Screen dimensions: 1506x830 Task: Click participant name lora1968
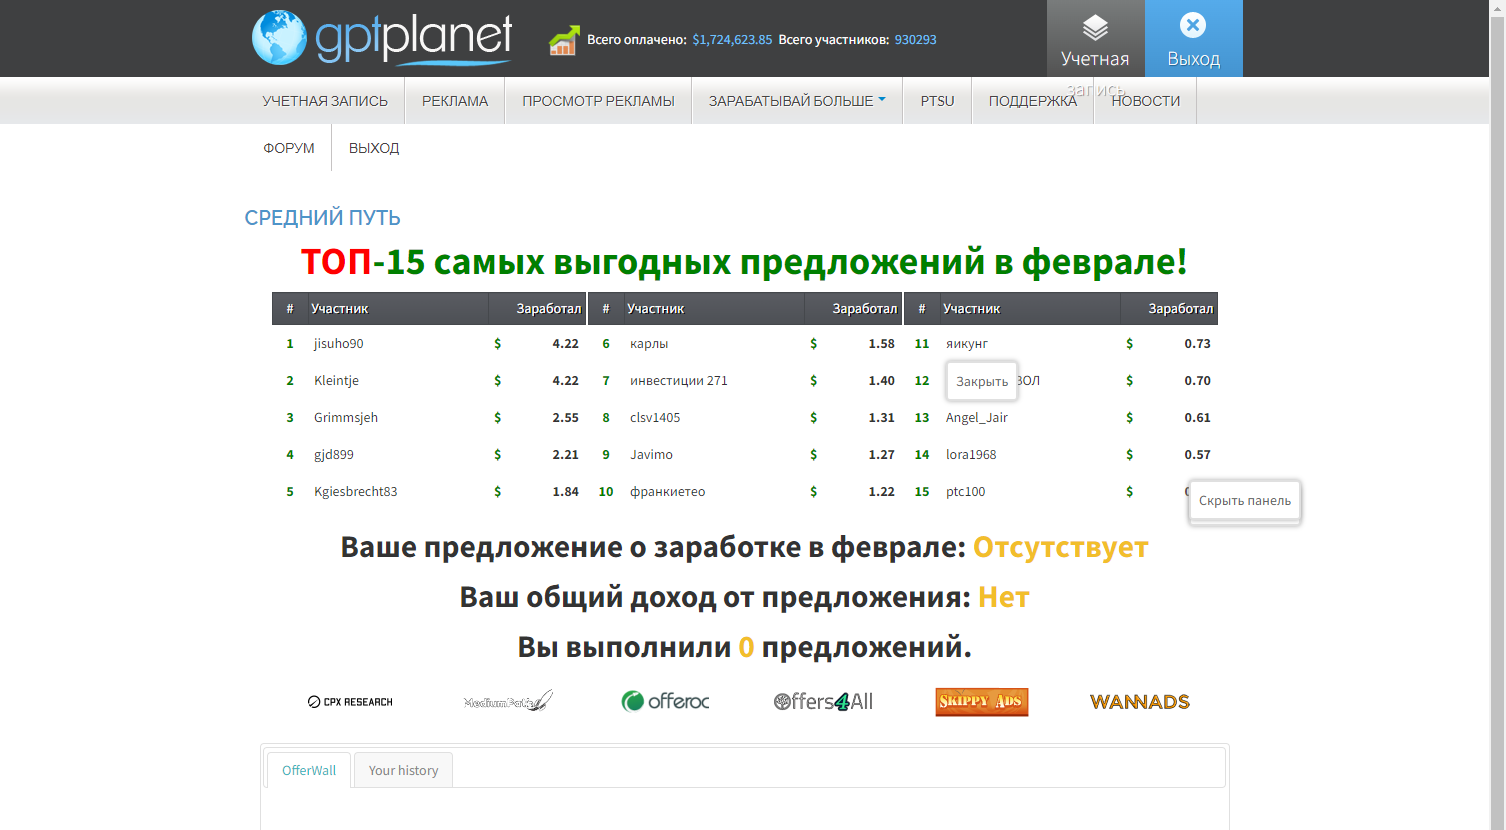tap(971, 454)
